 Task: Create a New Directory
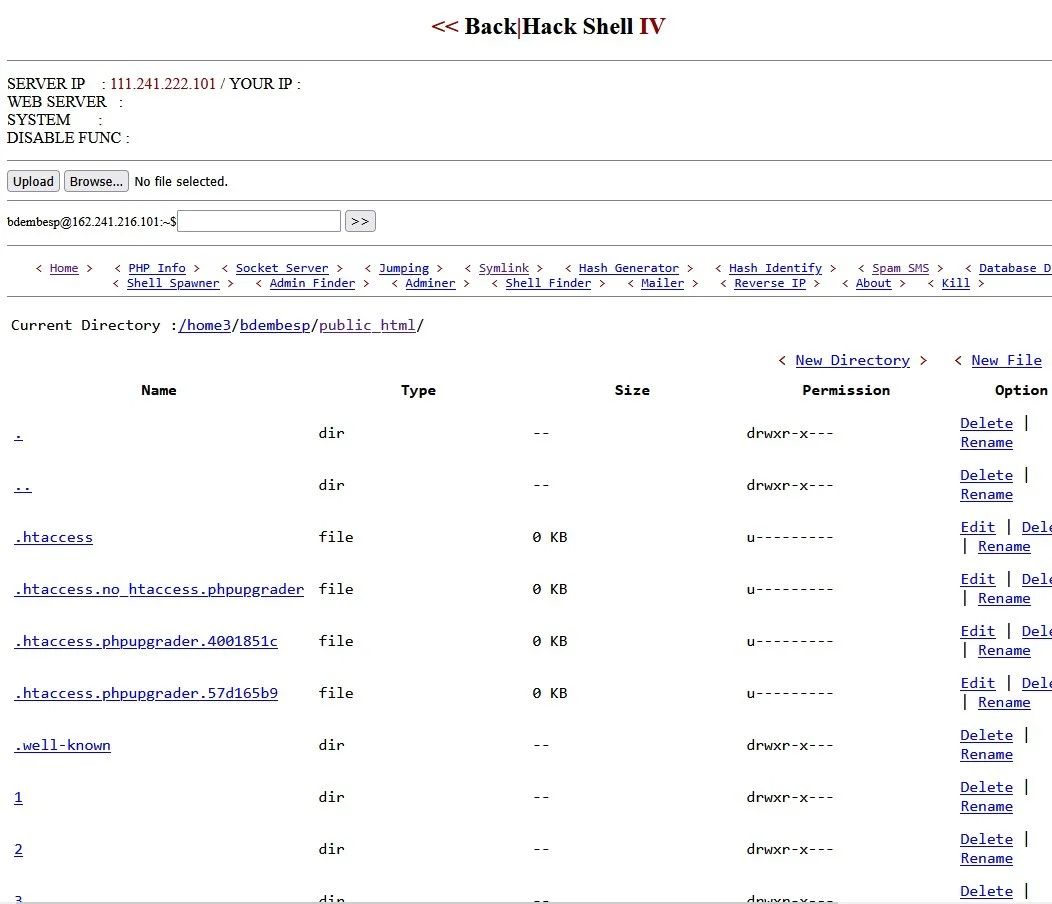tap(852, 360)
